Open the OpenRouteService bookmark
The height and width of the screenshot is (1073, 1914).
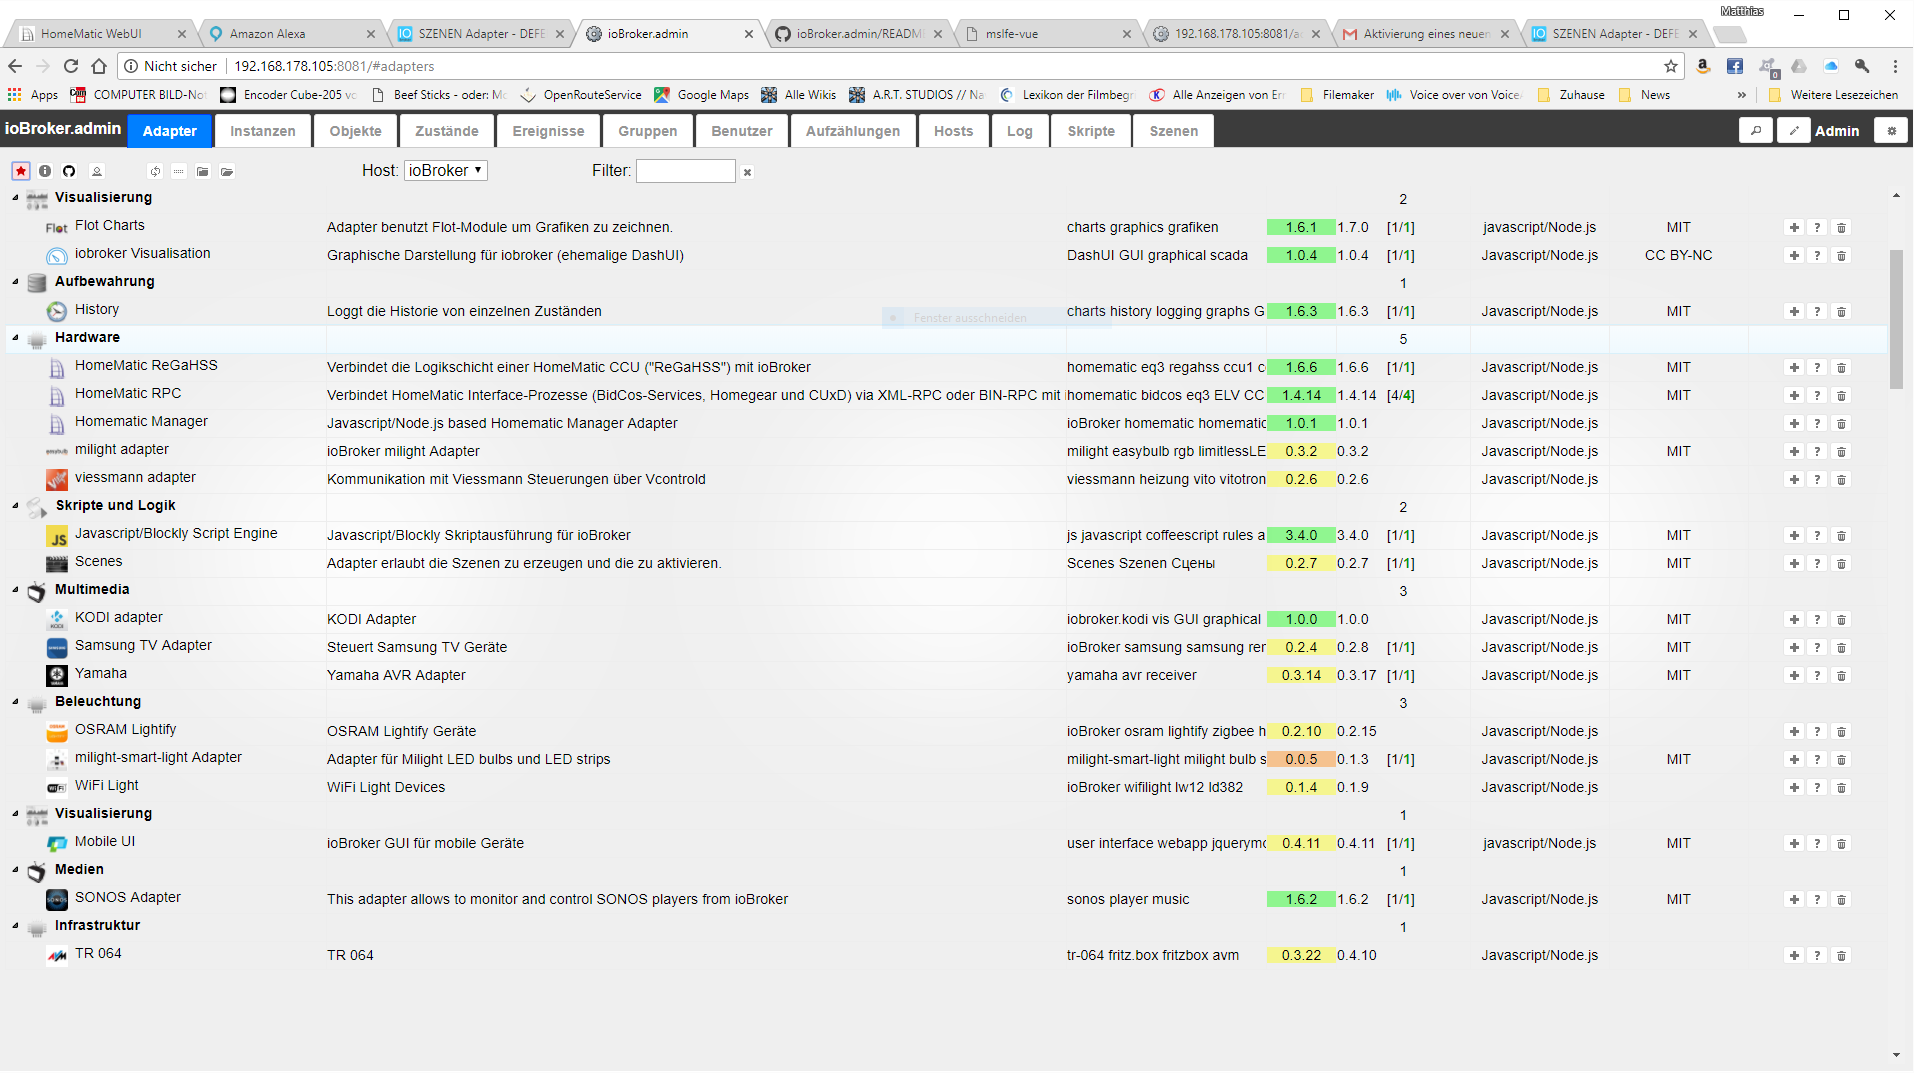581,95
